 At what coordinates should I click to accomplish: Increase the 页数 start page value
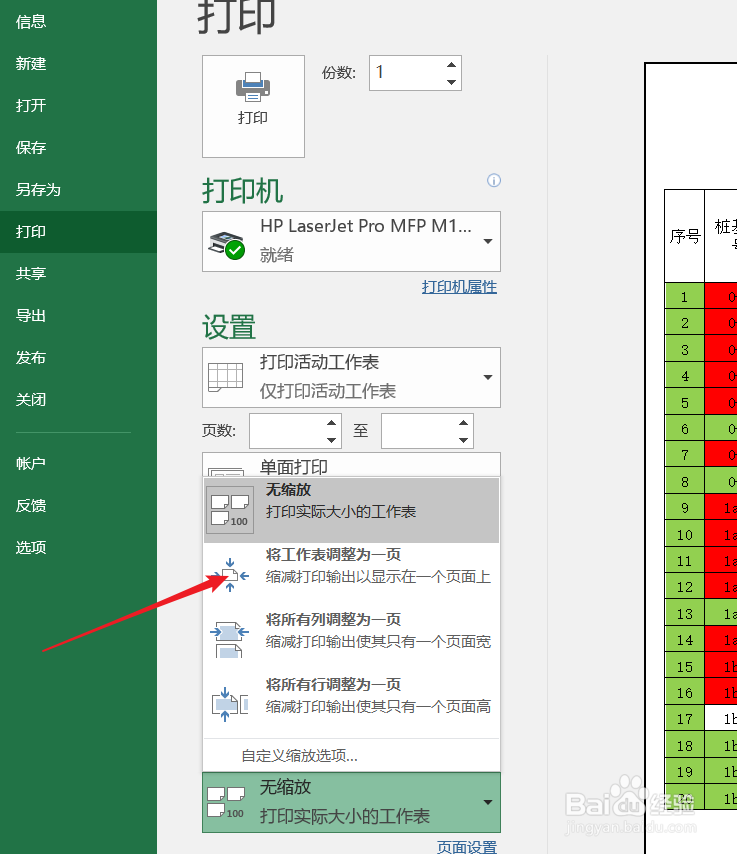point(332,423)
